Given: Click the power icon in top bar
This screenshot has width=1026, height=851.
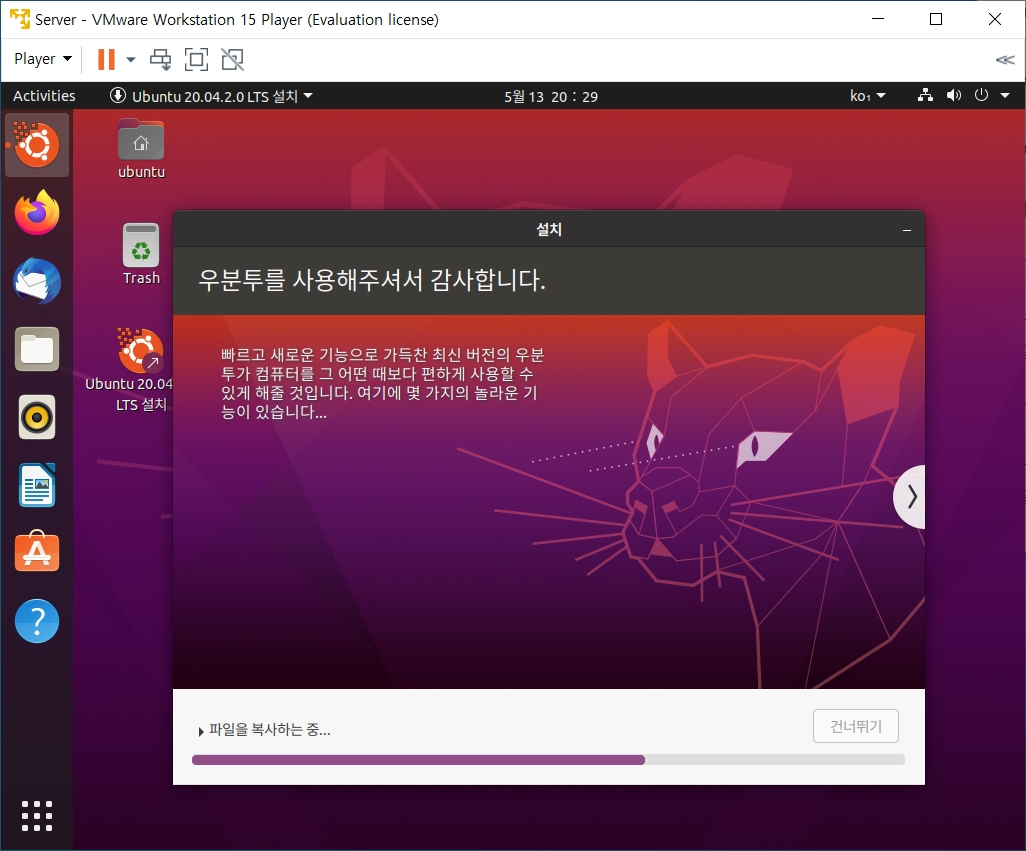Looking at the screenshot, I should click(x=981, y=96).
